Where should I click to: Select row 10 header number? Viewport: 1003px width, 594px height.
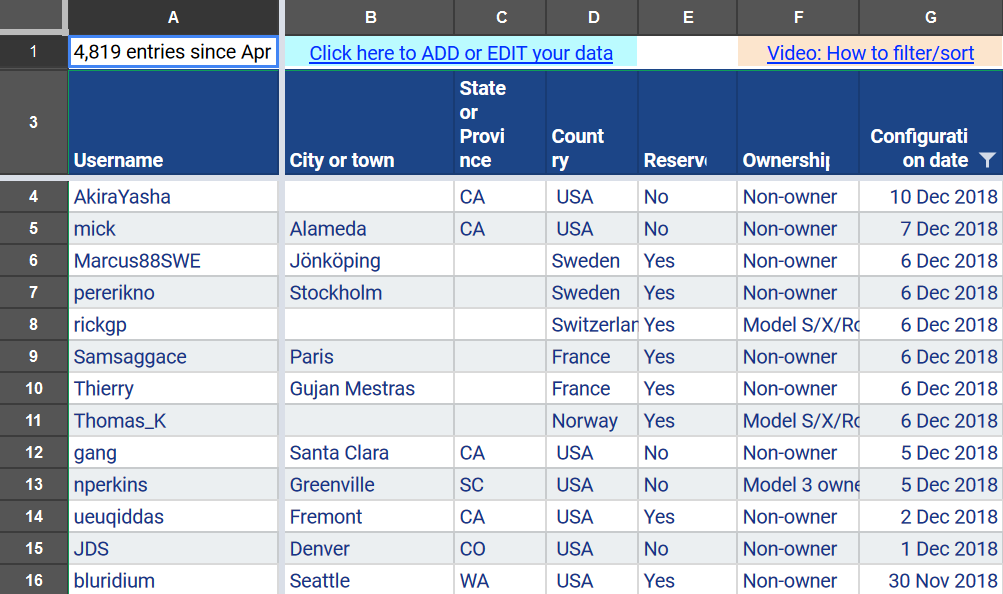[x=33, y=389]
